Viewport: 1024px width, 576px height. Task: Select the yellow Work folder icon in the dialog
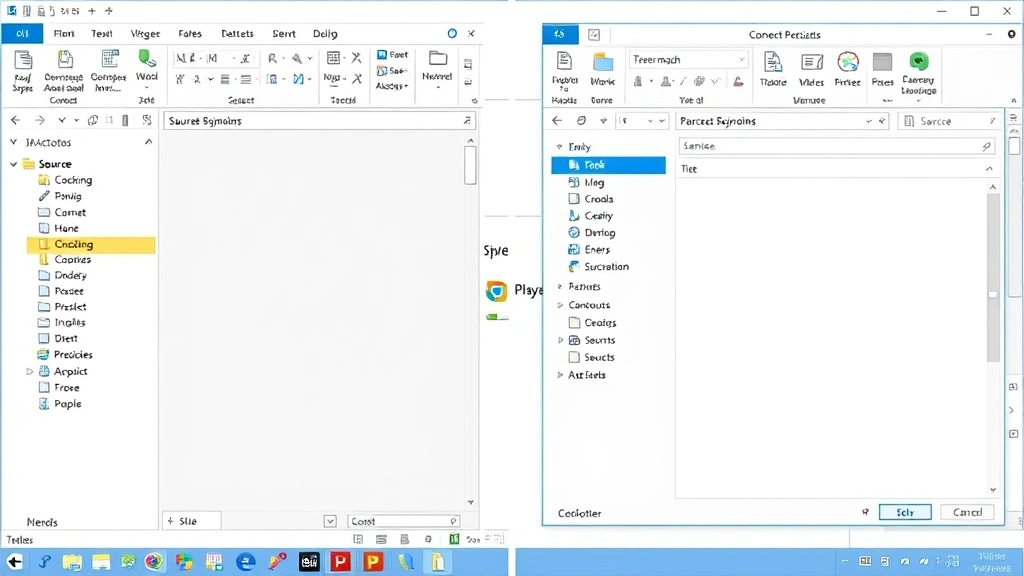click(605, 61)
